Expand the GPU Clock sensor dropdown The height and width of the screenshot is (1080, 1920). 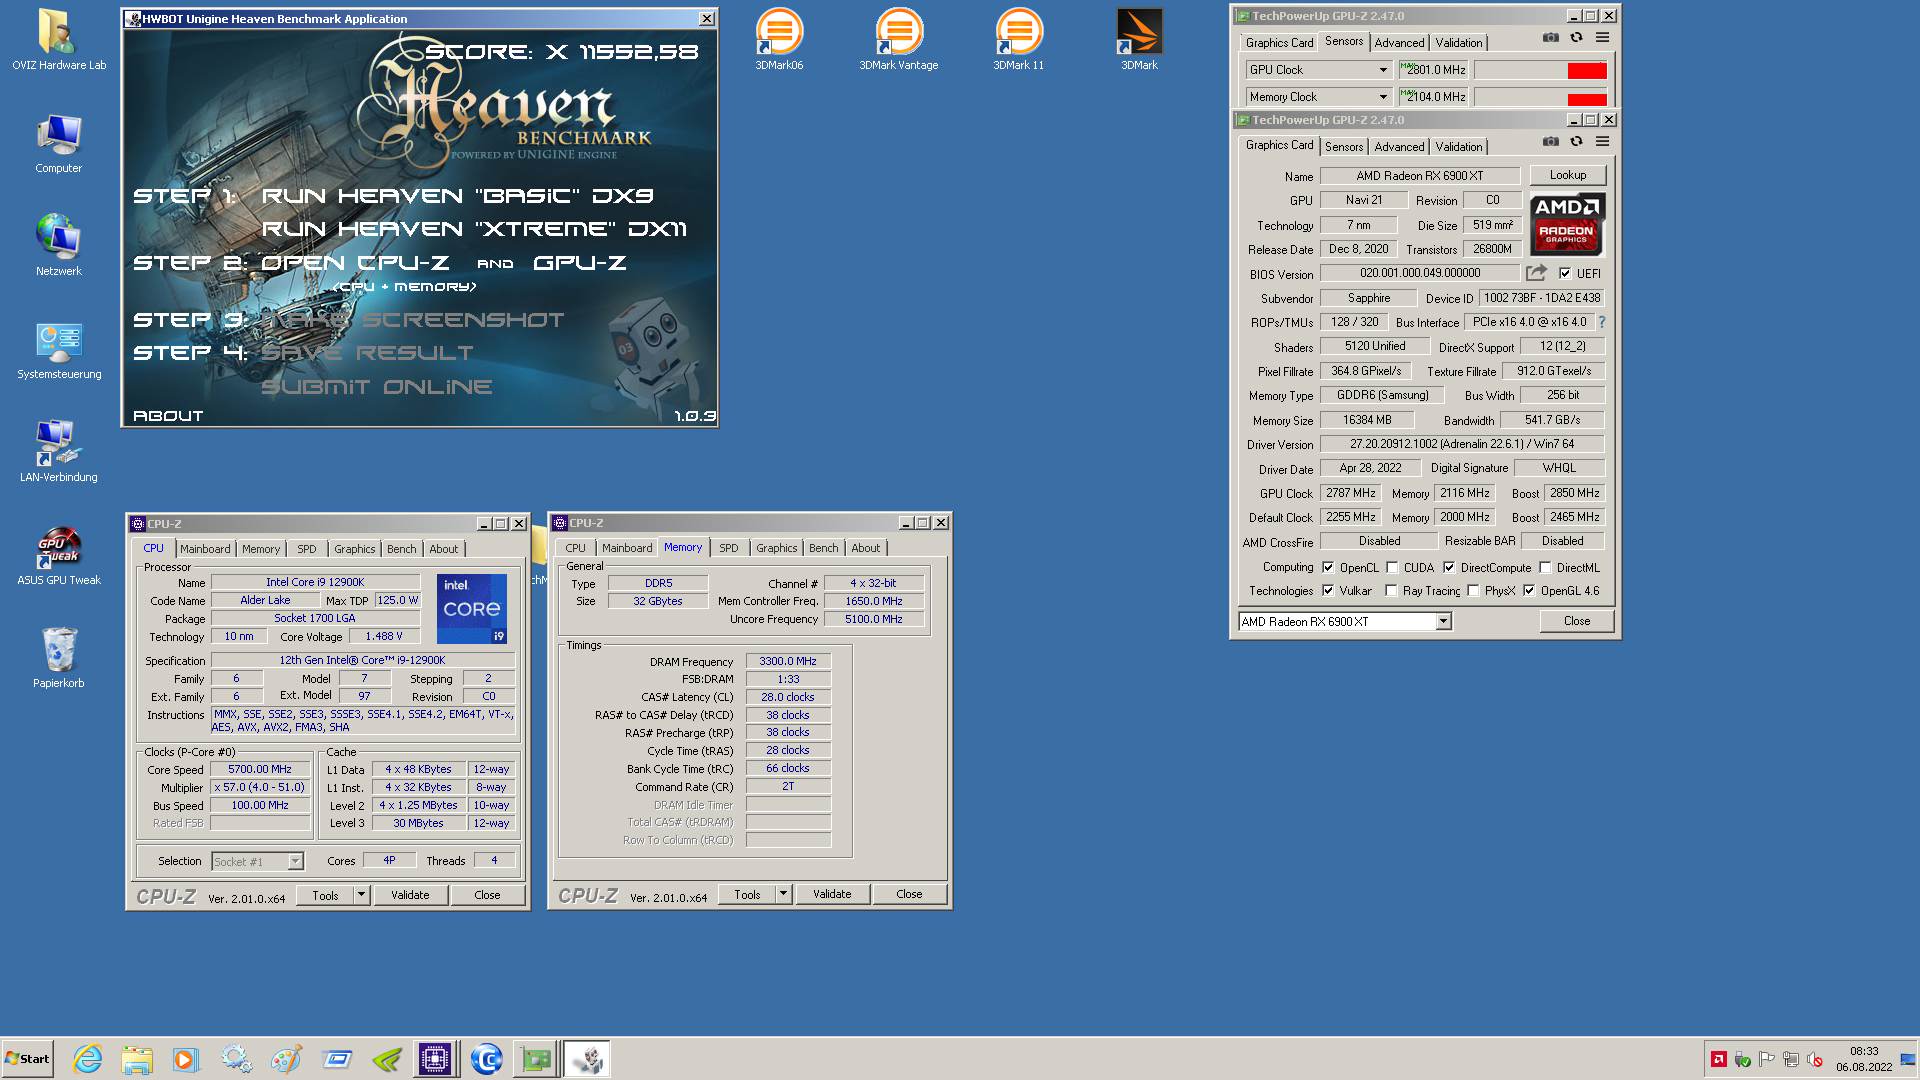click(x=1383, y=70)
